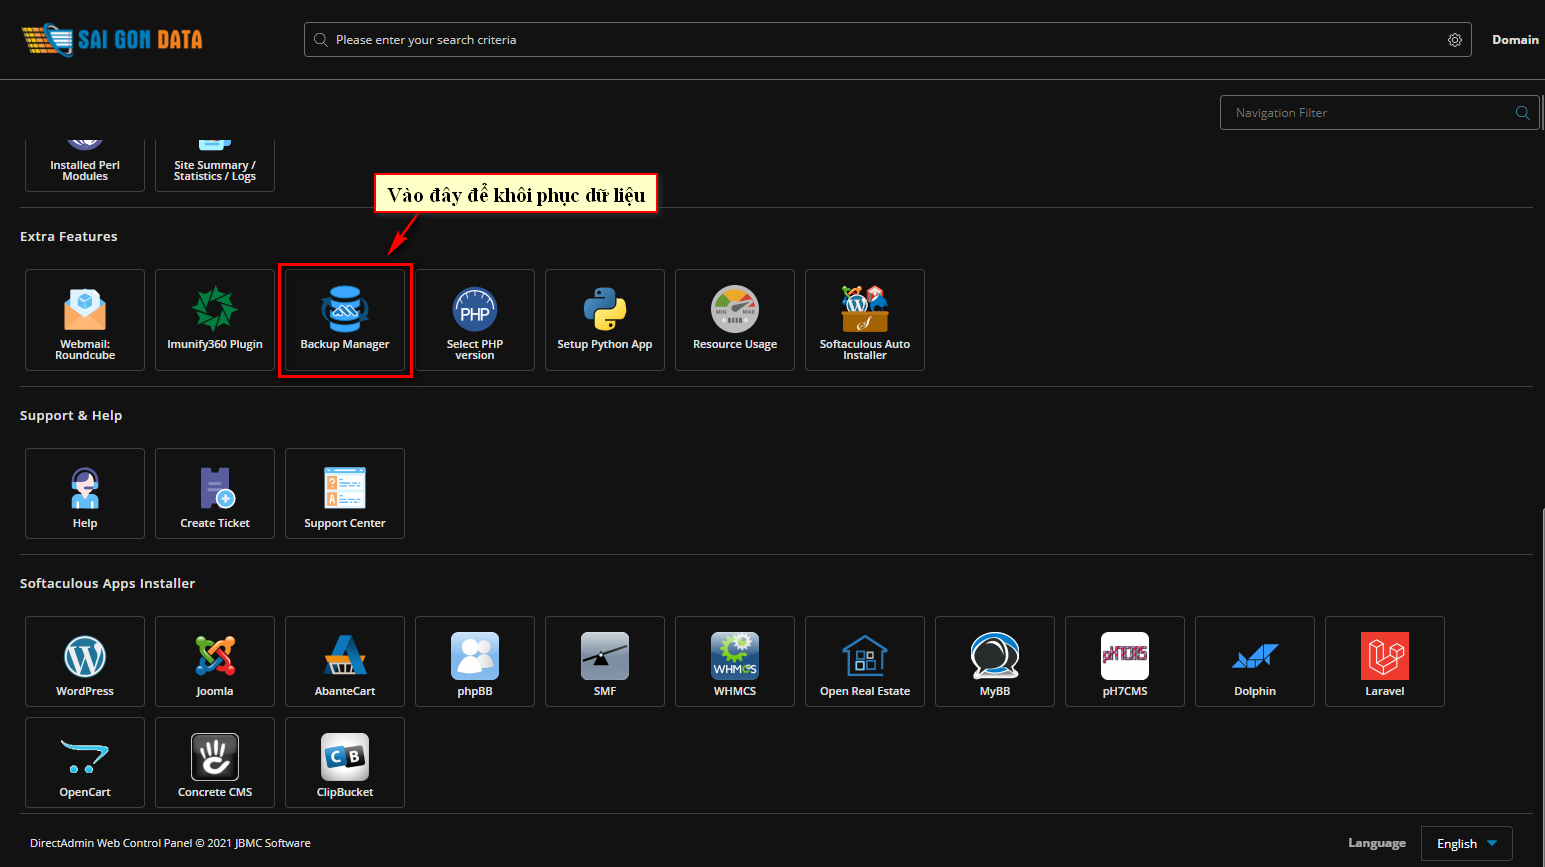This screenshot has height=867, width=1545.
Task: Open the Open Real Estate installer
Action: [x=865, y=661]
